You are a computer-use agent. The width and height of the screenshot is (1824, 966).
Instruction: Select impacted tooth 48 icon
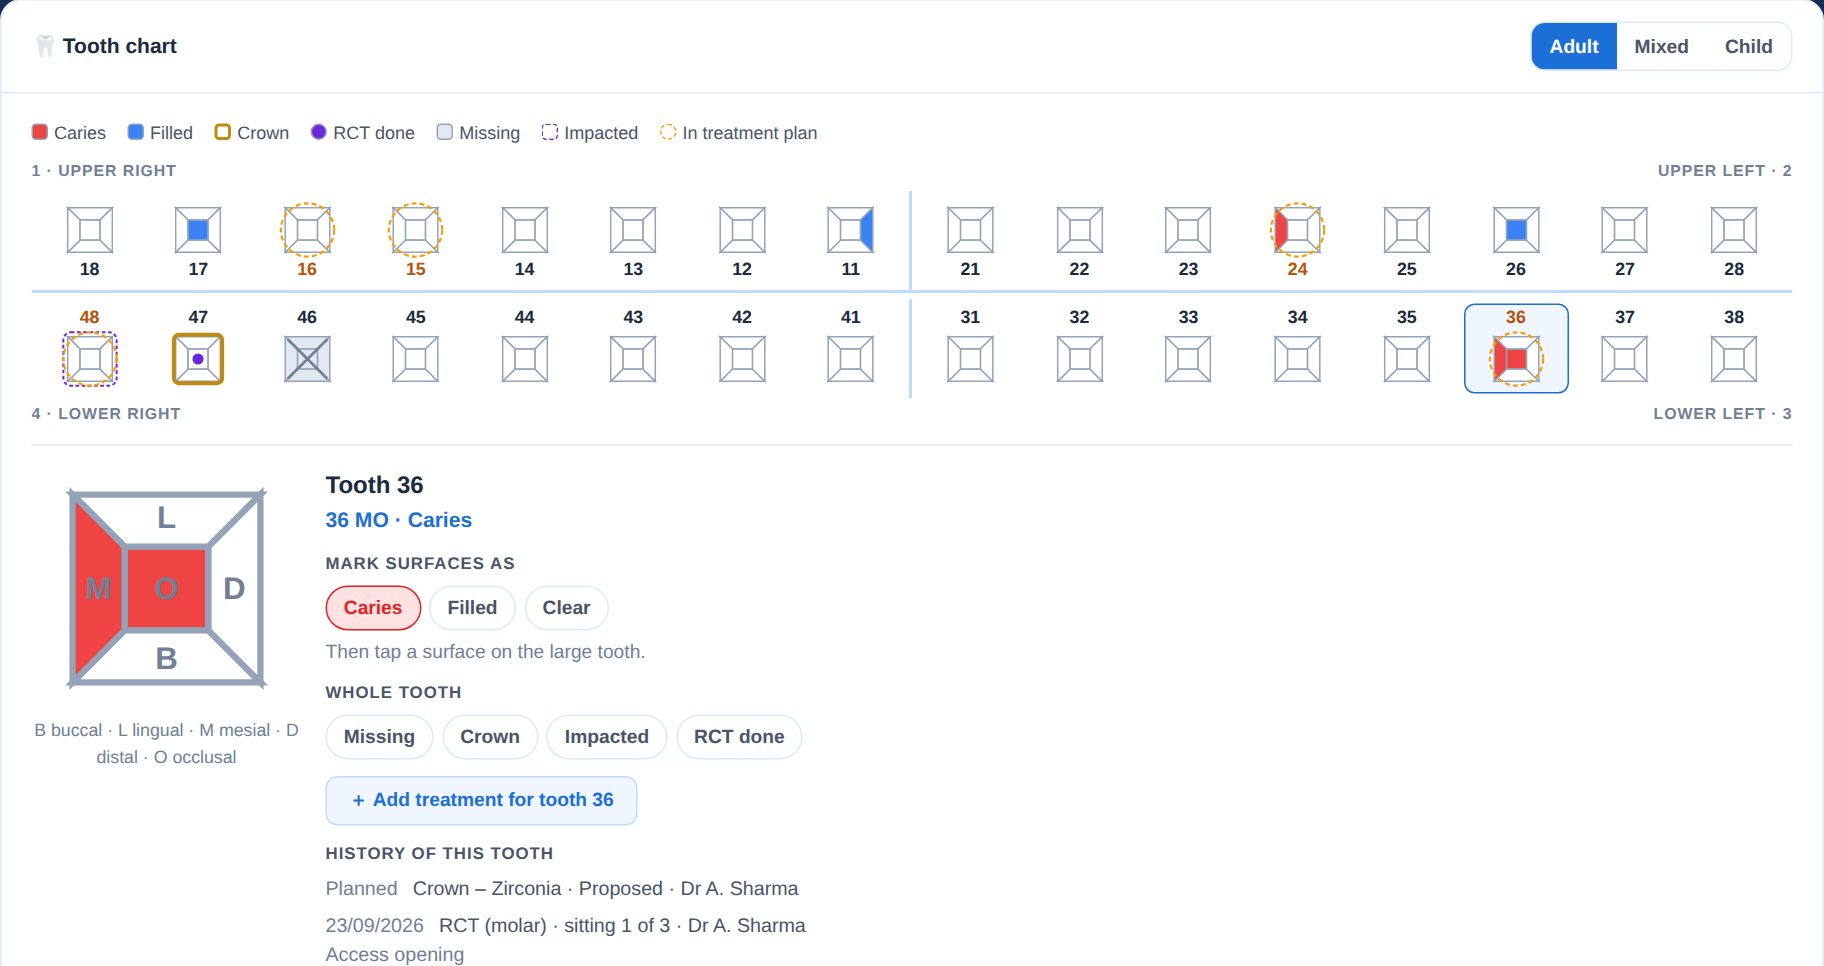coord(90,359)
